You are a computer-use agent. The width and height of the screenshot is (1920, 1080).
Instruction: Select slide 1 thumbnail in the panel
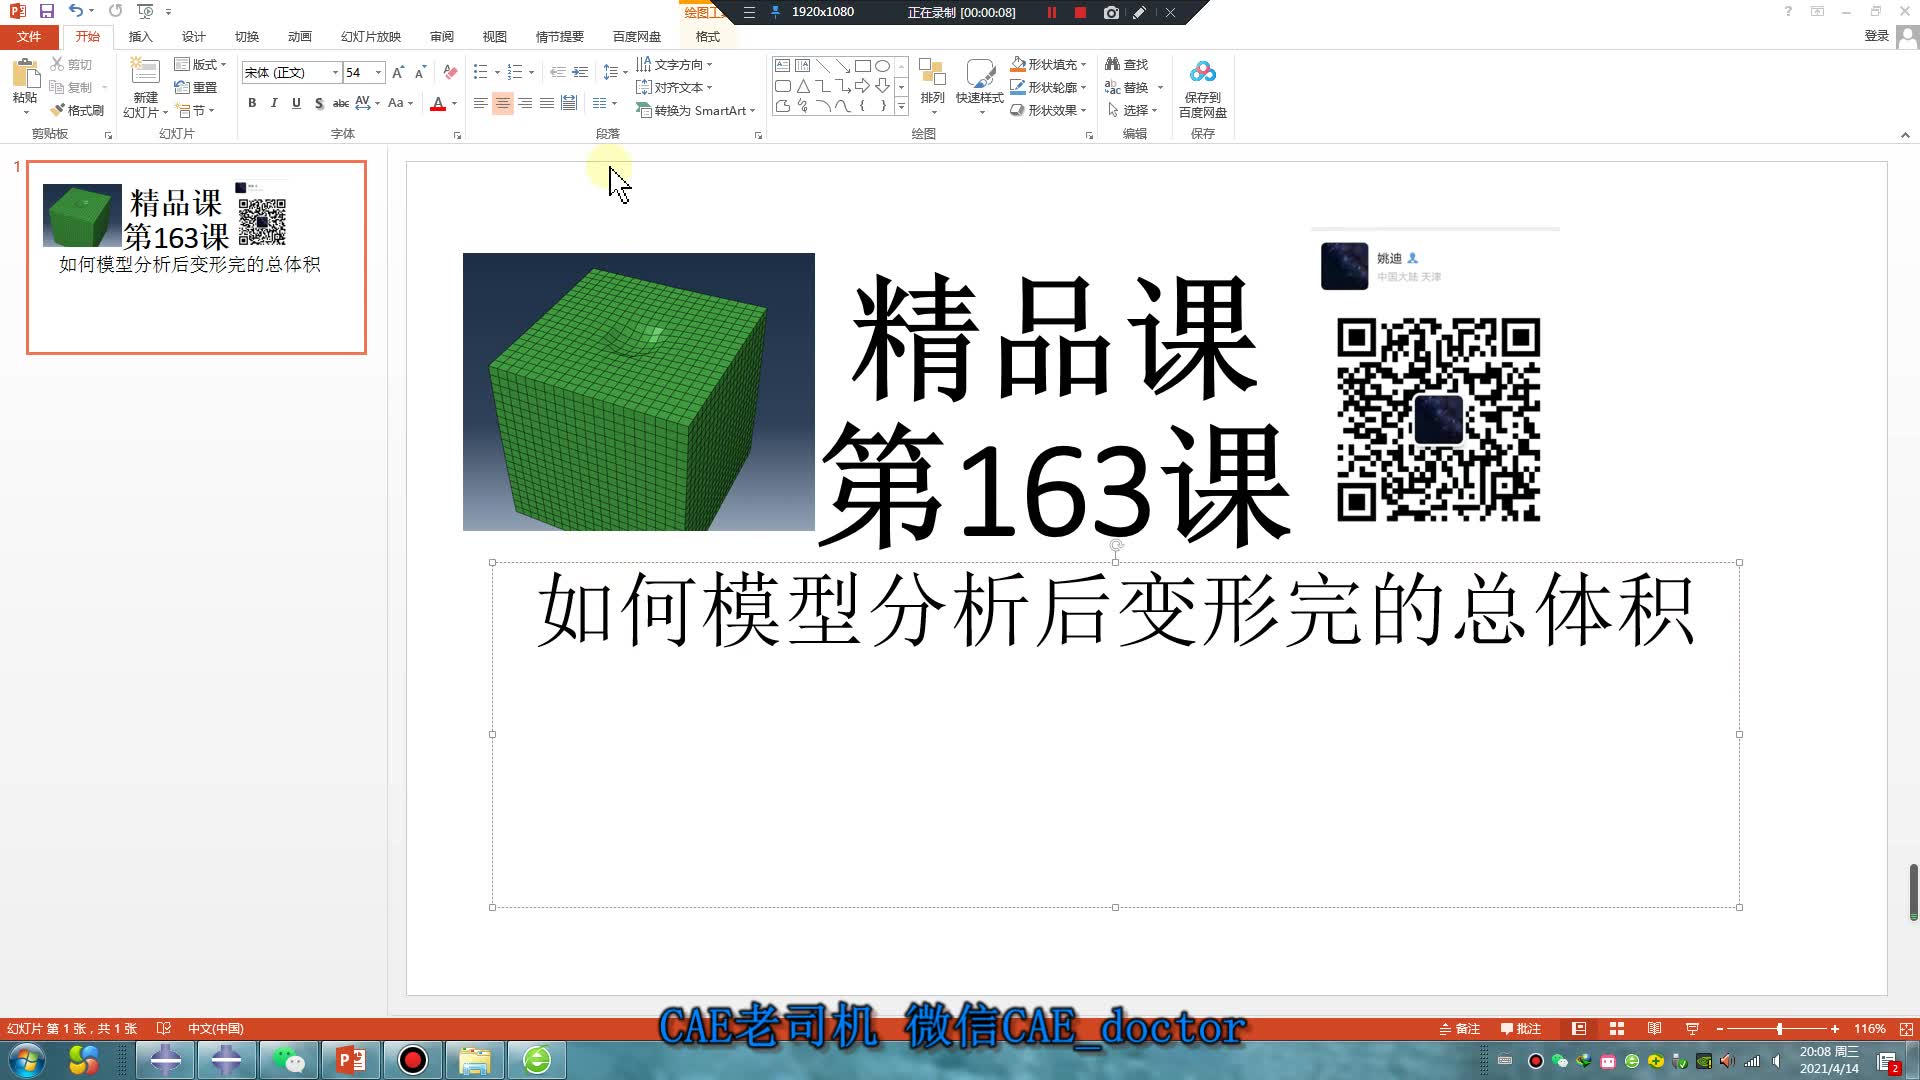[195, 255]
